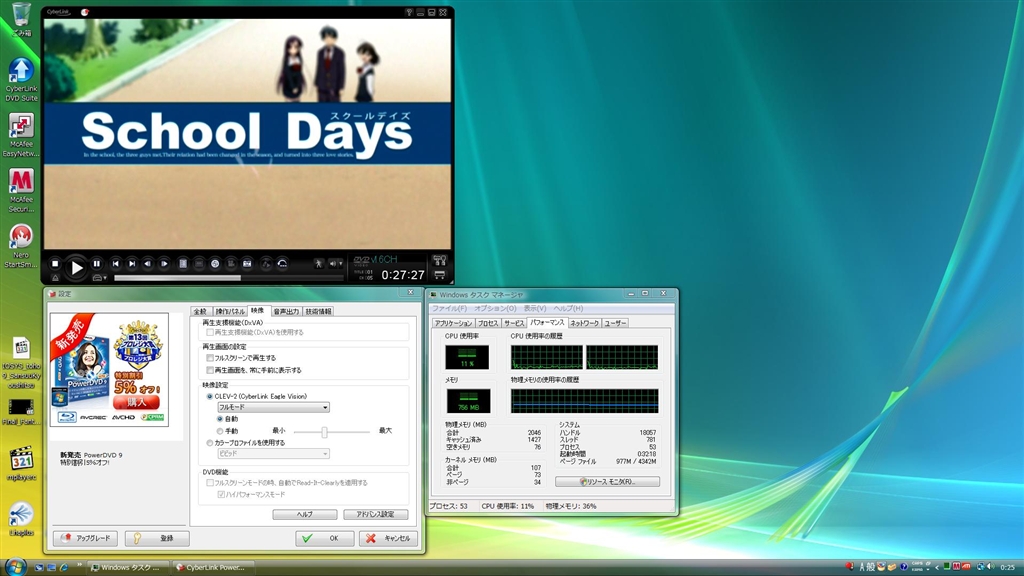
Task: Step forward one frame in PowerDVD
Action: pyautogui.click(x=165, y=264)
